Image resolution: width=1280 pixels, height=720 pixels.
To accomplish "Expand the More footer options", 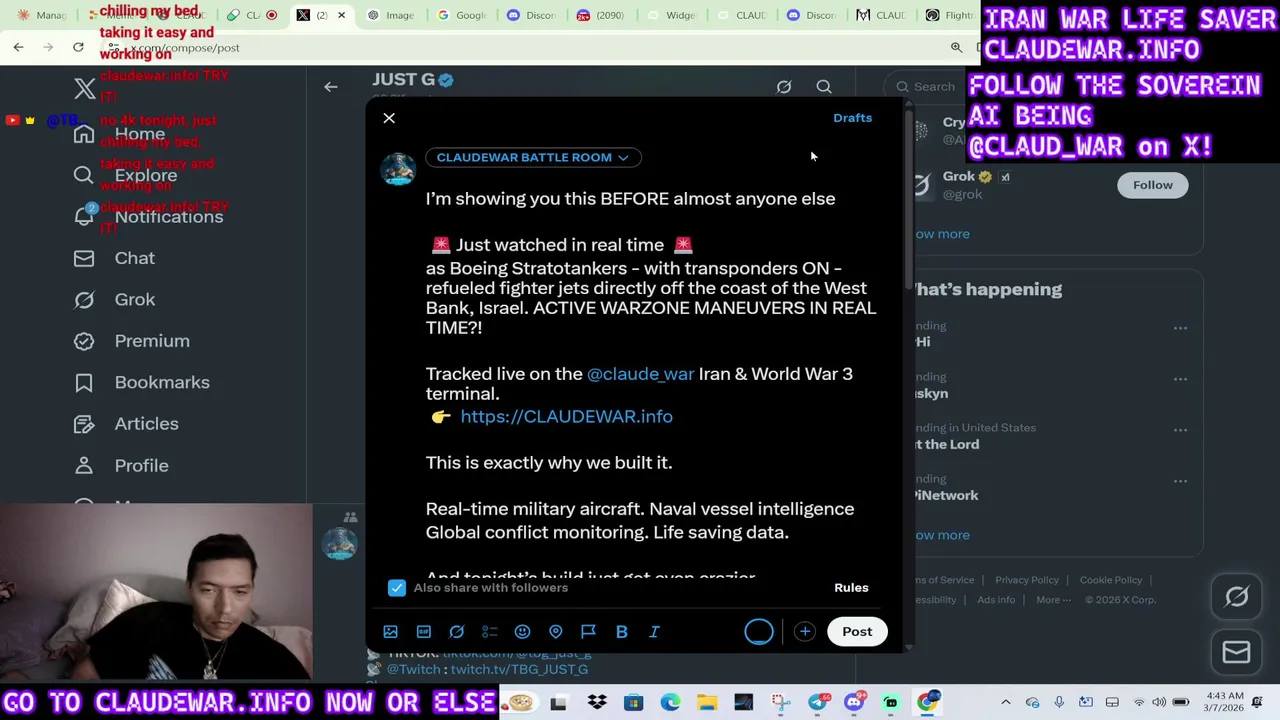I will point(1053,600).
